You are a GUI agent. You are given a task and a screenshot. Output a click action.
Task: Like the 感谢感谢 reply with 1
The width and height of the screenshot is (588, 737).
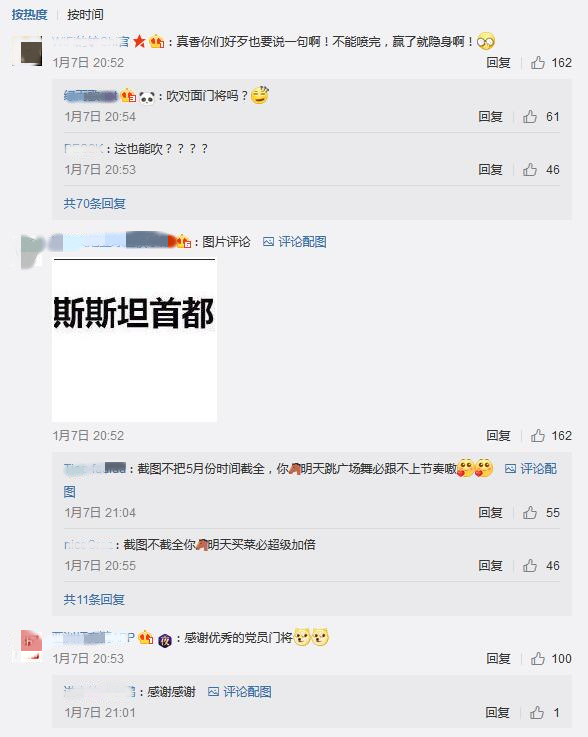[537, 713]
